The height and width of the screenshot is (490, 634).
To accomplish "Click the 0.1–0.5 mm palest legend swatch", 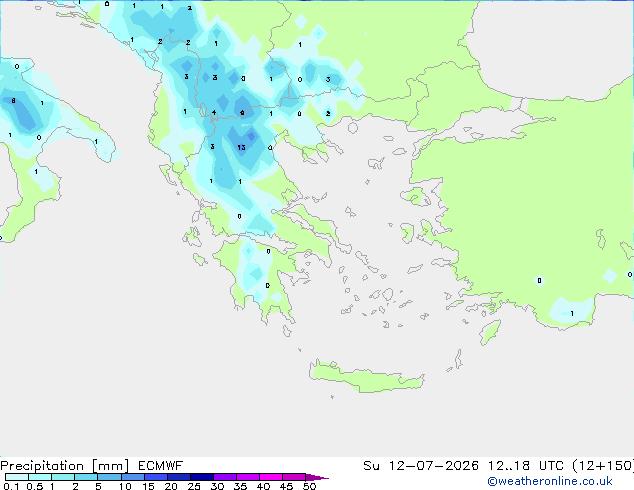I will tap(17, 477).
